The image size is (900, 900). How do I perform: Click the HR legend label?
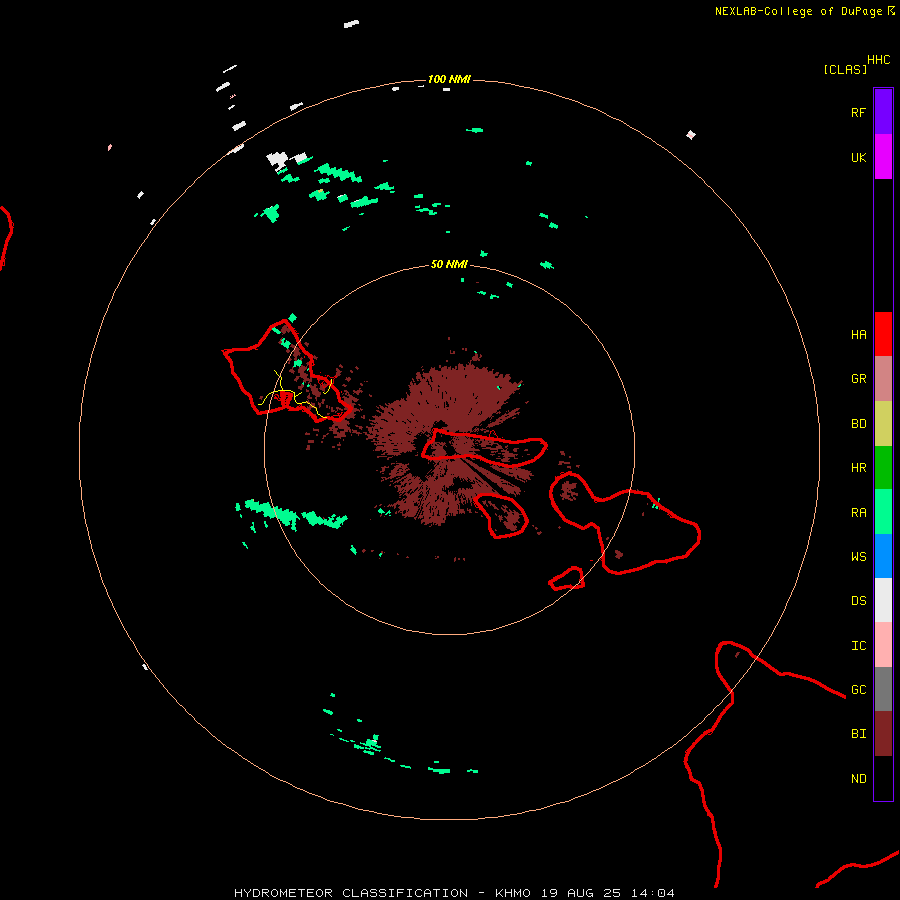coord(858,468)
